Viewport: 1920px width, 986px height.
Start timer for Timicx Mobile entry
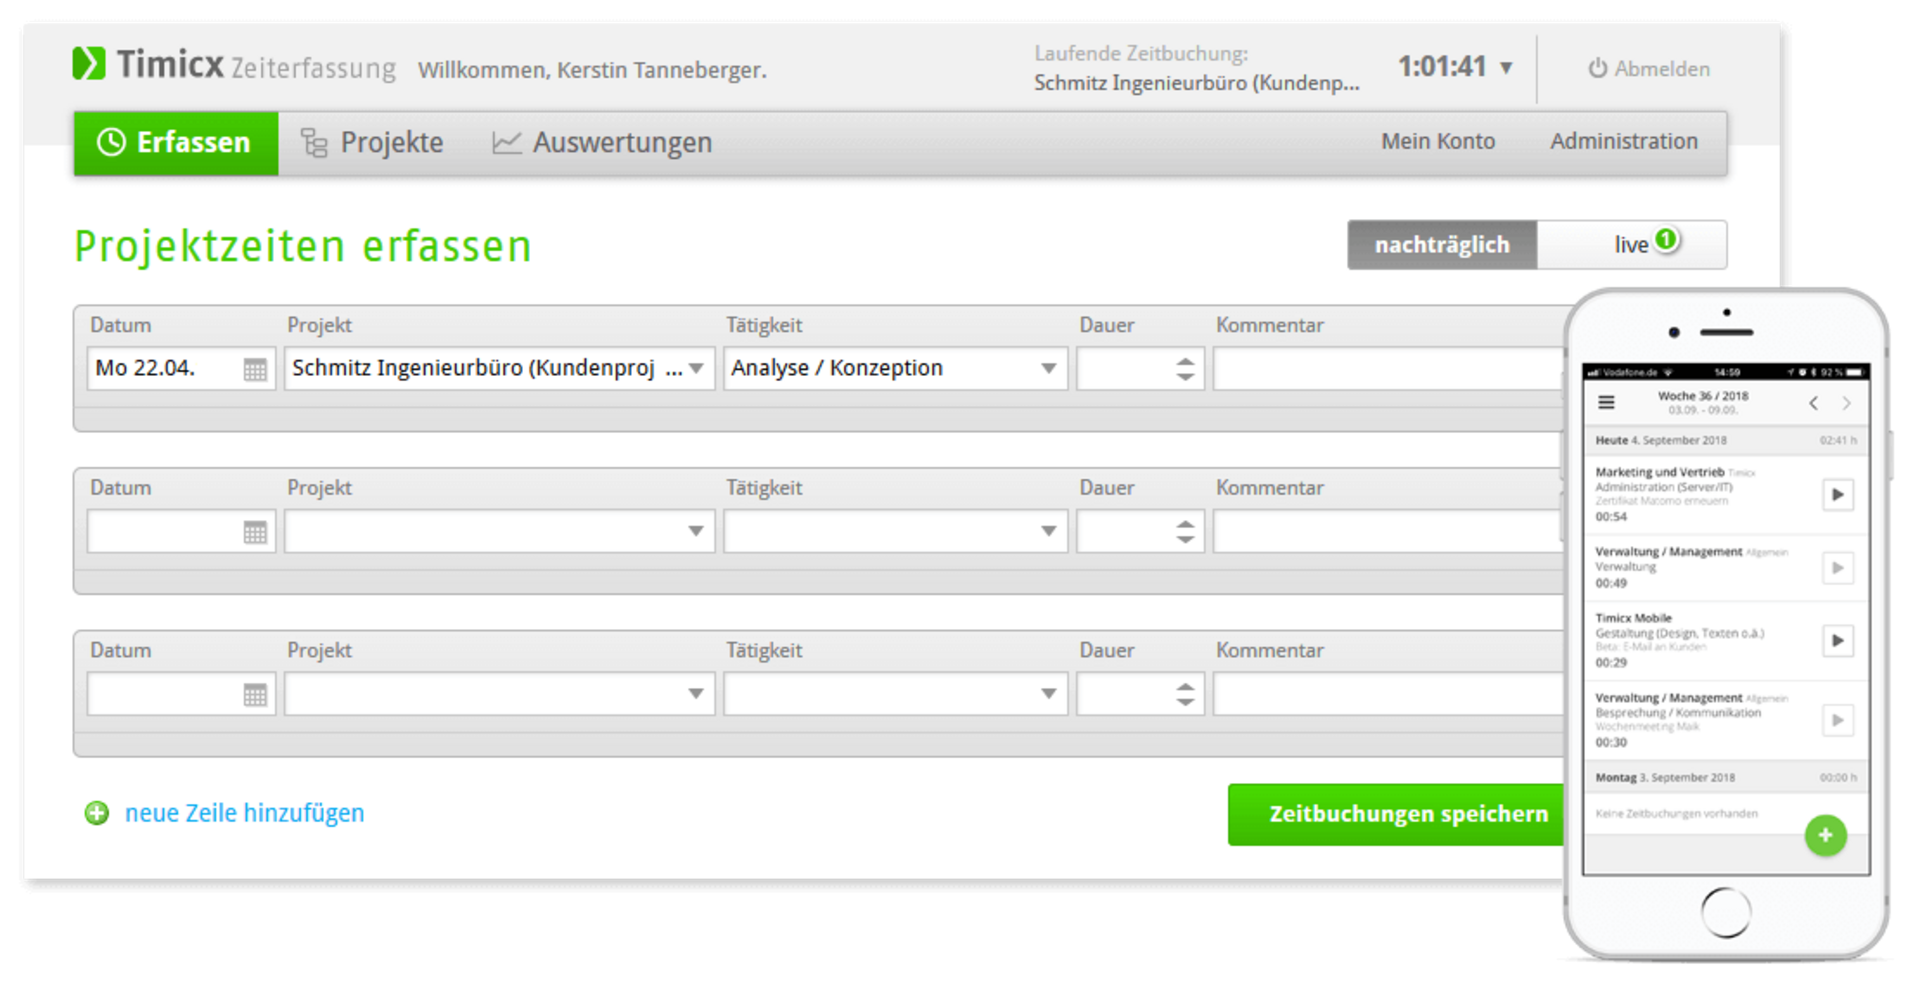coord(1837,640)
